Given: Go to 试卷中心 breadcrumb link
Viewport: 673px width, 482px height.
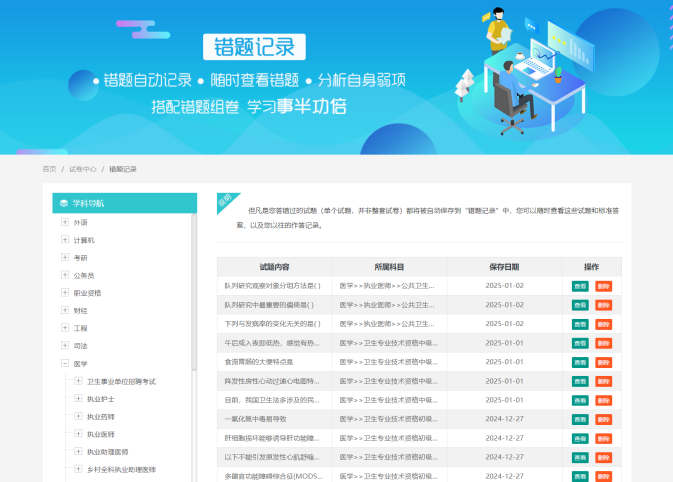Looking at the screenshot, I should click(x=82, y=169).
